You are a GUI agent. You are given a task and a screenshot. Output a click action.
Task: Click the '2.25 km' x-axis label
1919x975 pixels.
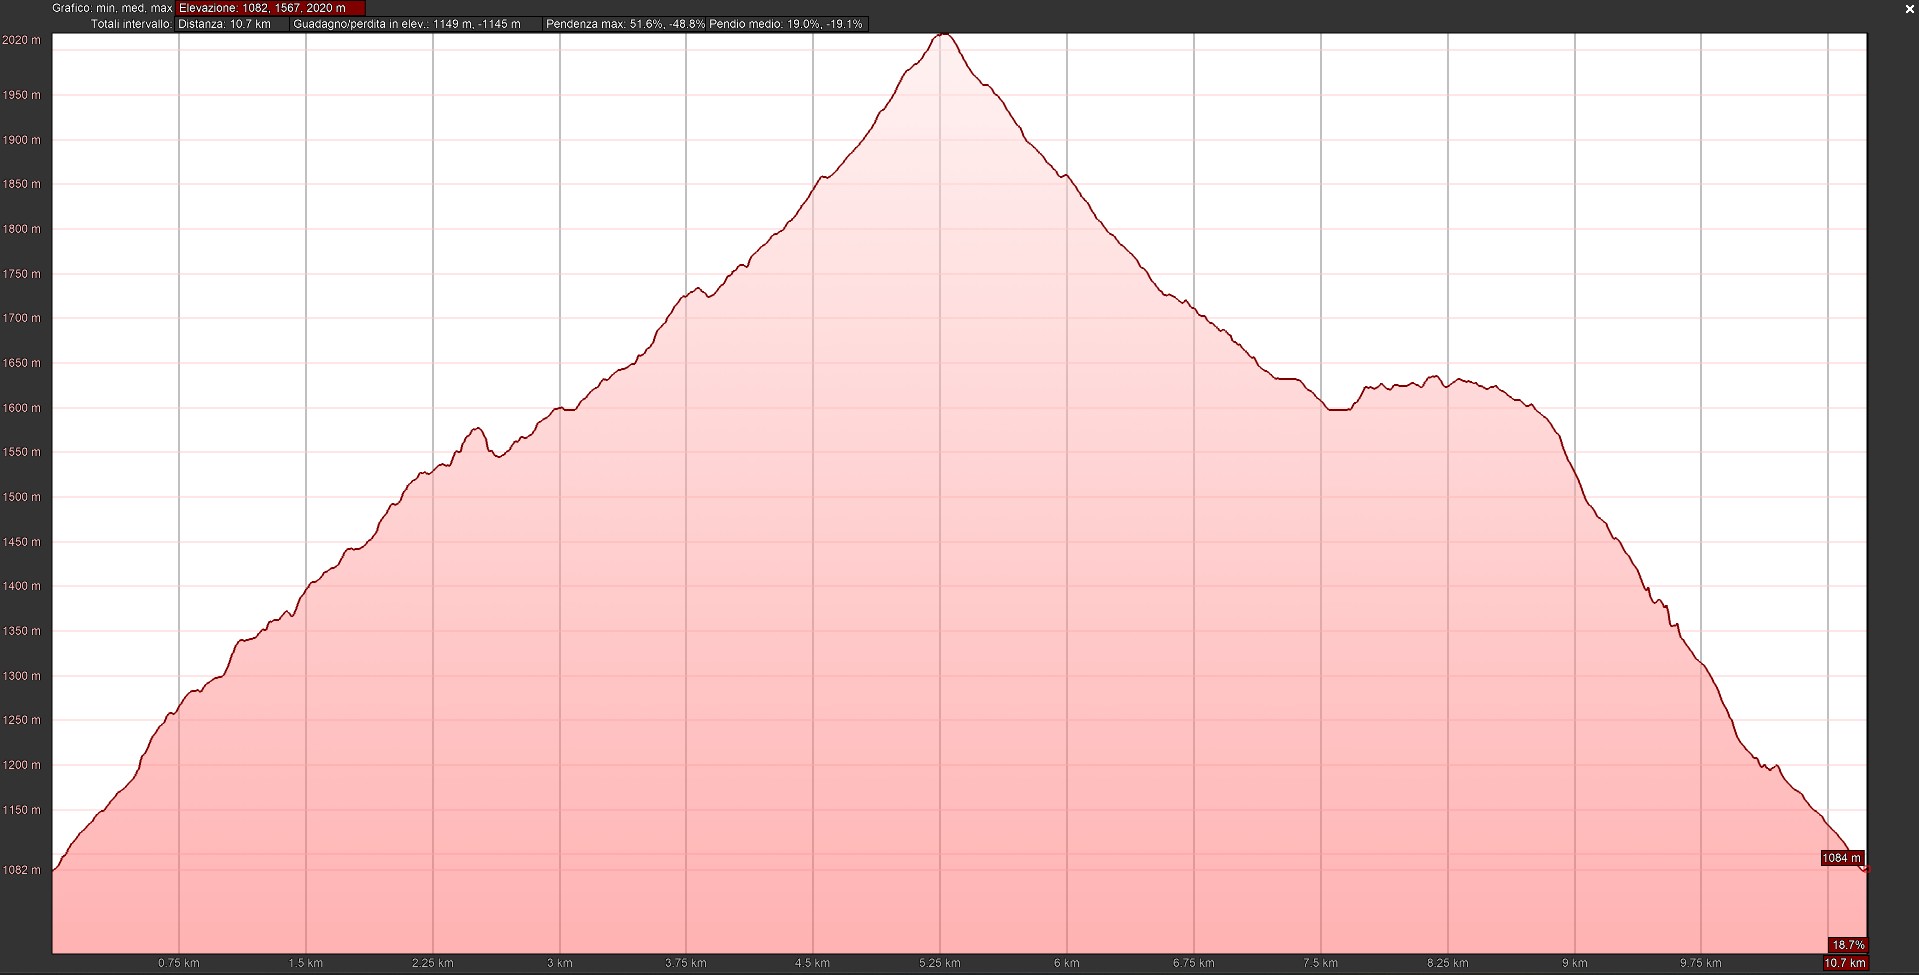(433, 963)
